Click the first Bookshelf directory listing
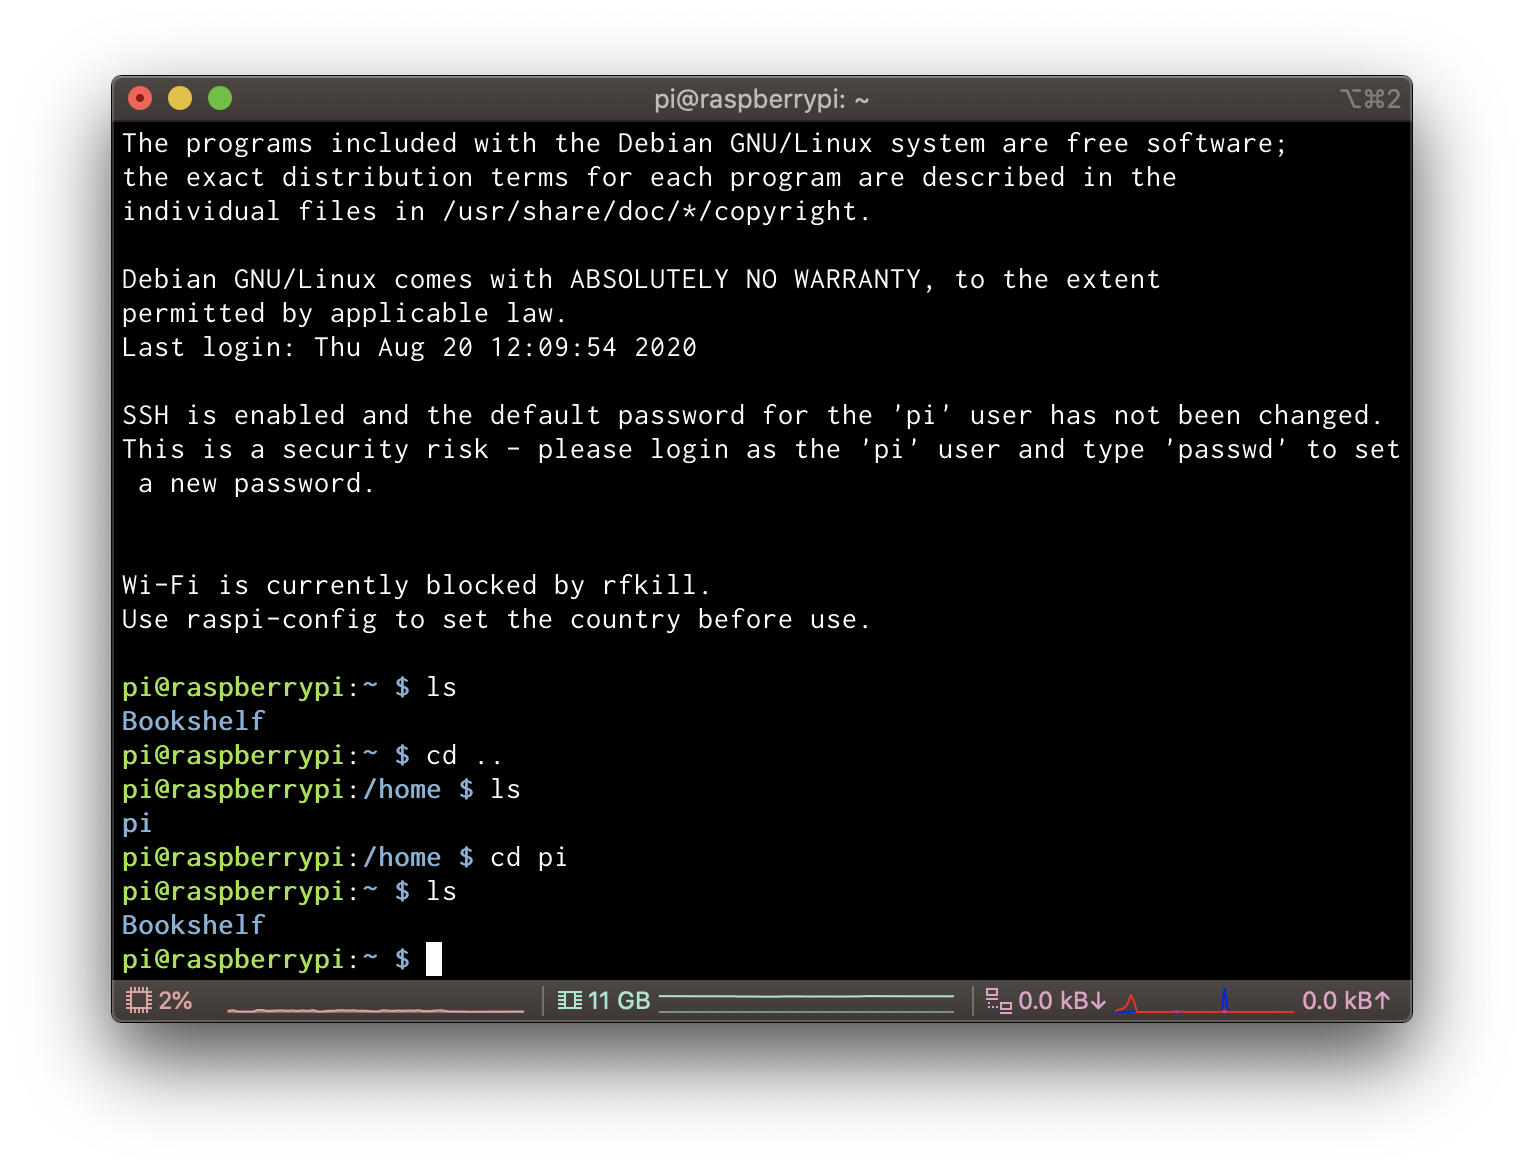Viewport: 1524px width, 1170px height. 193,721
